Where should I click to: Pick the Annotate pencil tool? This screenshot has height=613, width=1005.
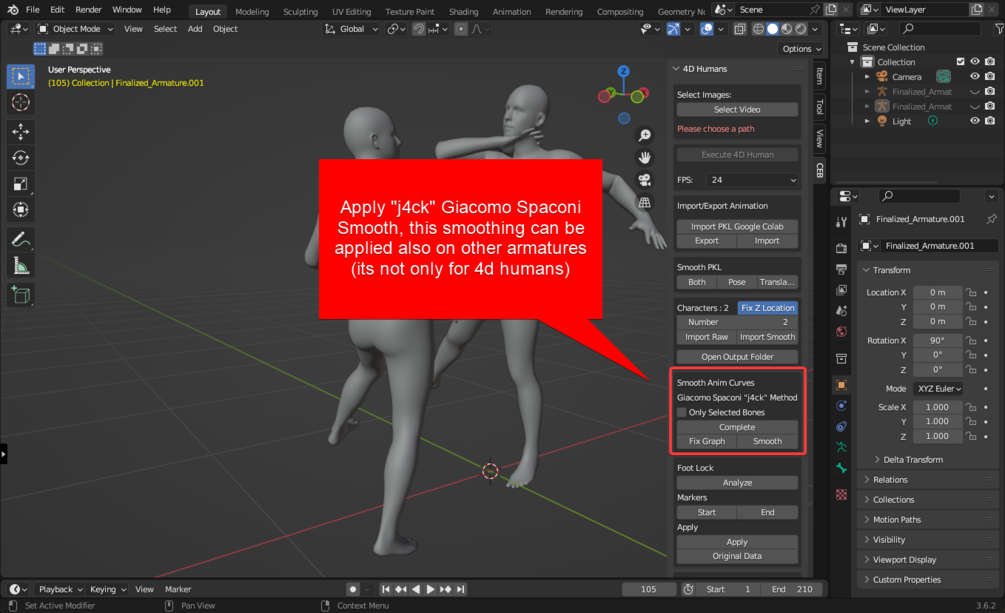pos(21,240)
